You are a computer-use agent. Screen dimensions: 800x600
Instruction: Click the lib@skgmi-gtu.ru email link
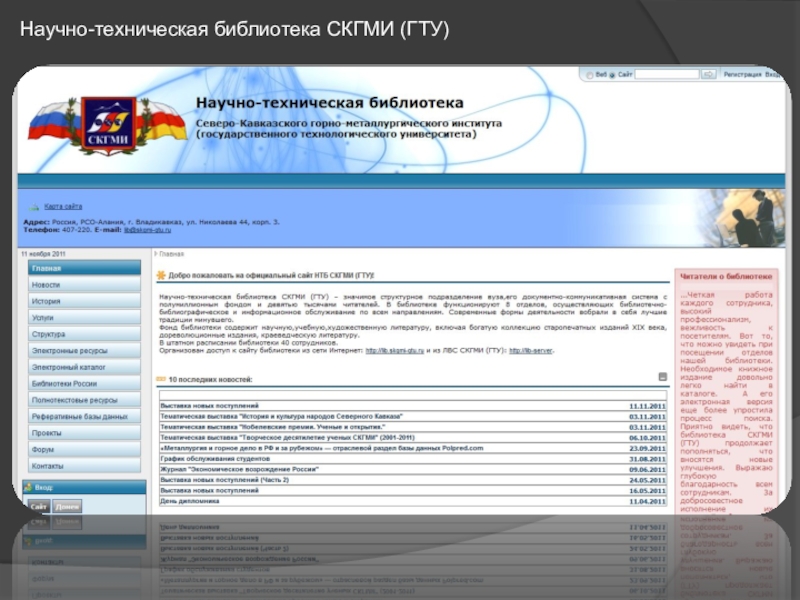coord(147,230)
